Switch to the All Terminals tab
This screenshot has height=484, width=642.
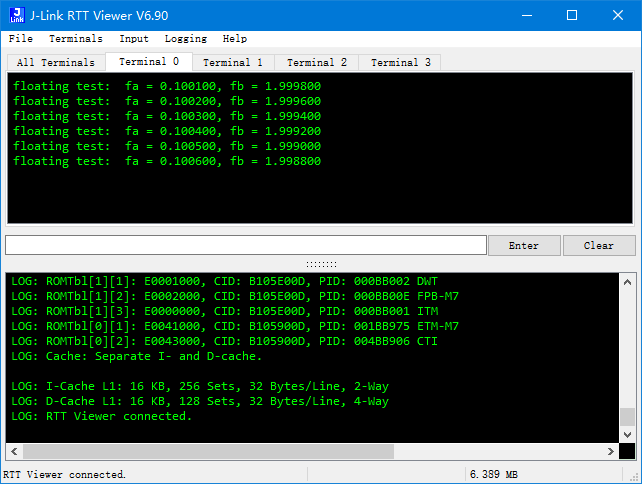(56, 62)
